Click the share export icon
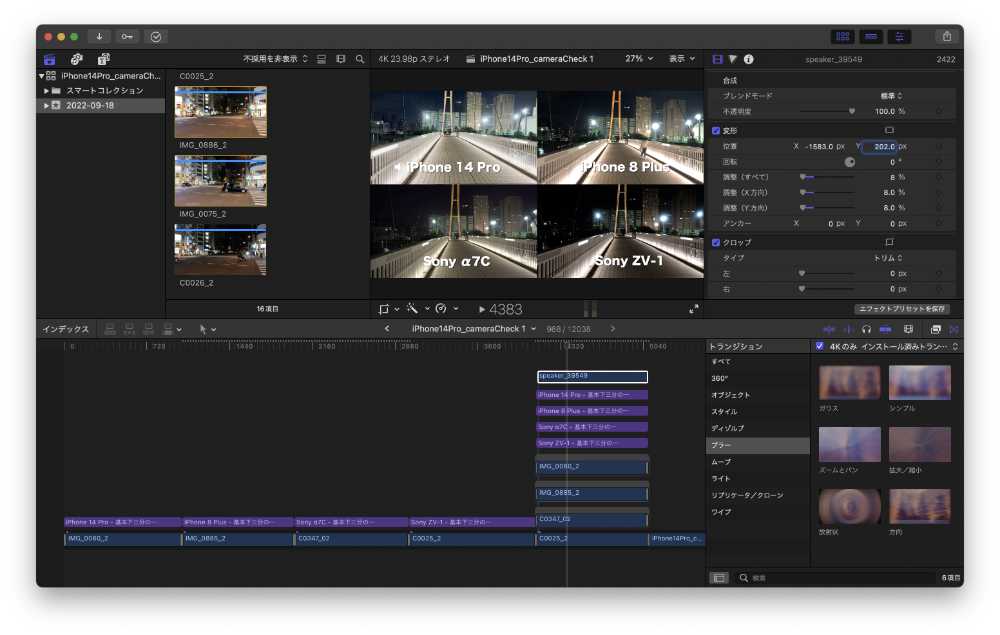The height and width of the screenshot is (635, 1000). pyautogui.click(x=947, y=37)
